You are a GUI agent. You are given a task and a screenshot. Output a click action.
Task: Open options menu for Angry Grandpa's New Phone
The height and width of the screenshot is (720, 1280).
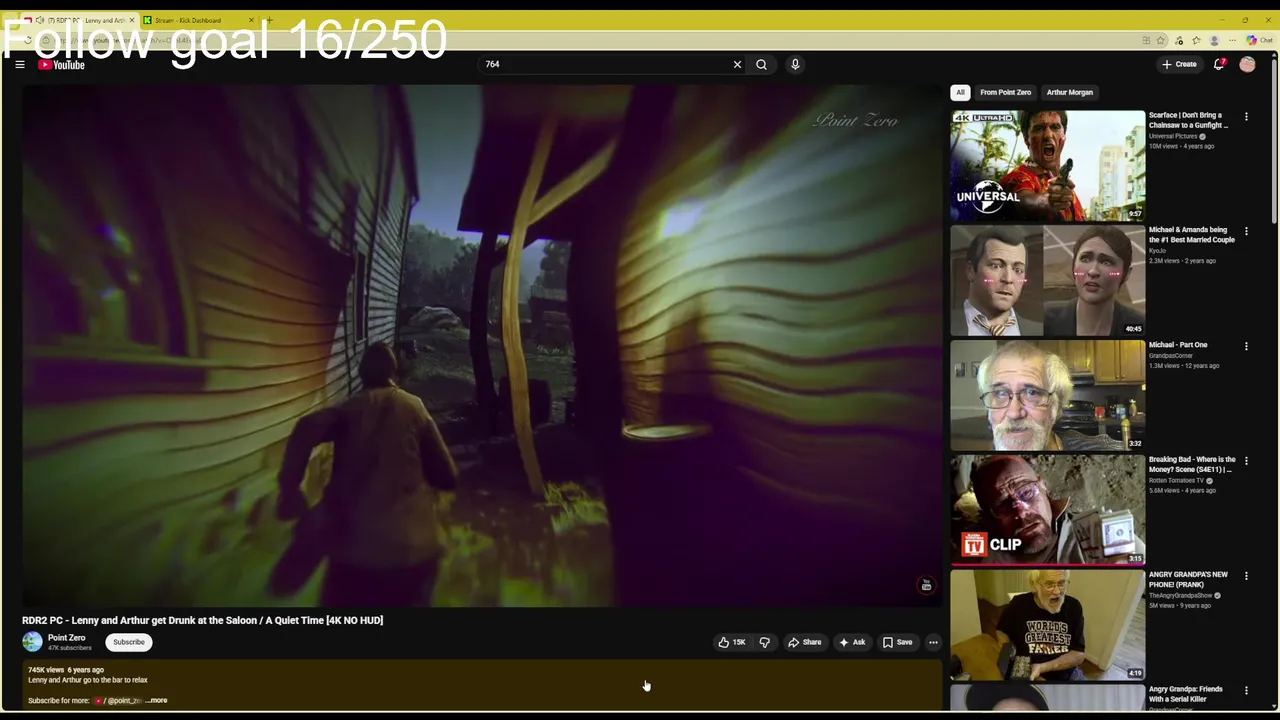[1246, 577]
